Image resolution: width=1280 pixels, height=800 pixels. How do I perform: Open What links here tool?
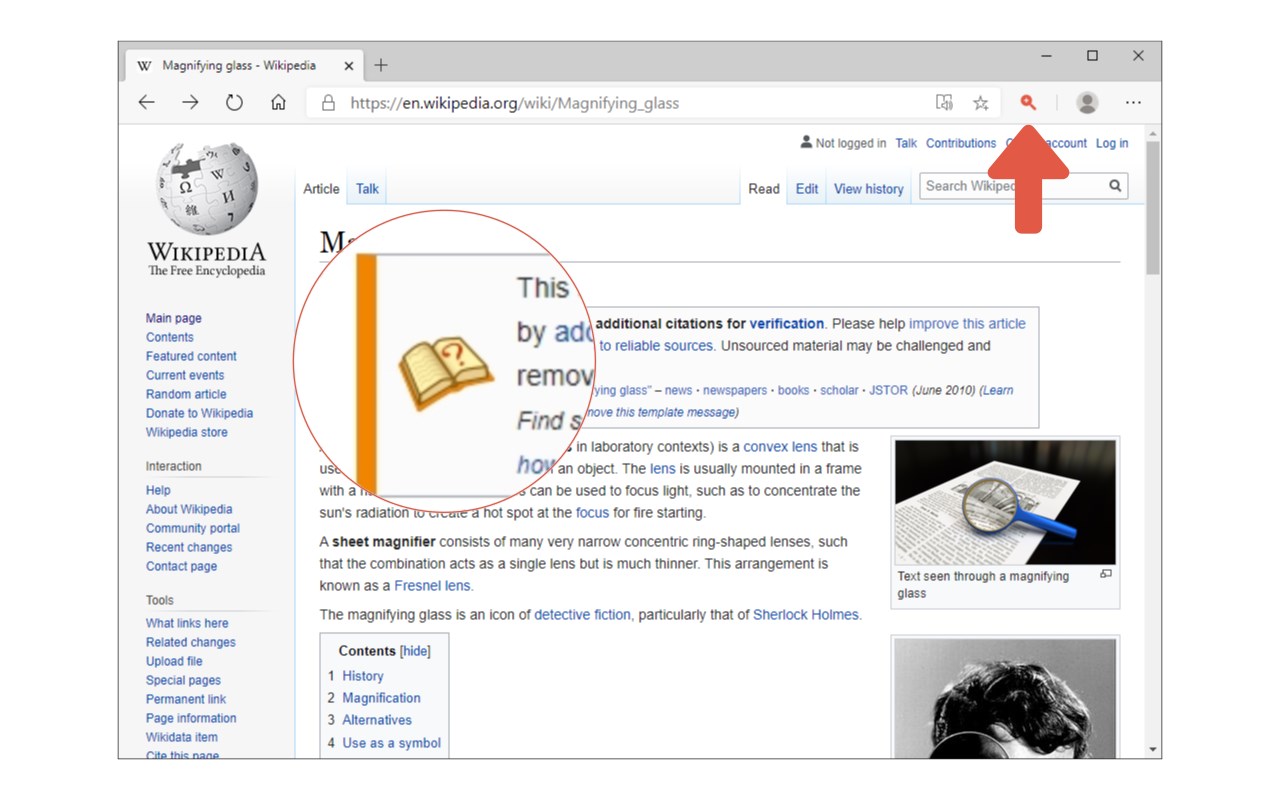click(x=187, y=623)
